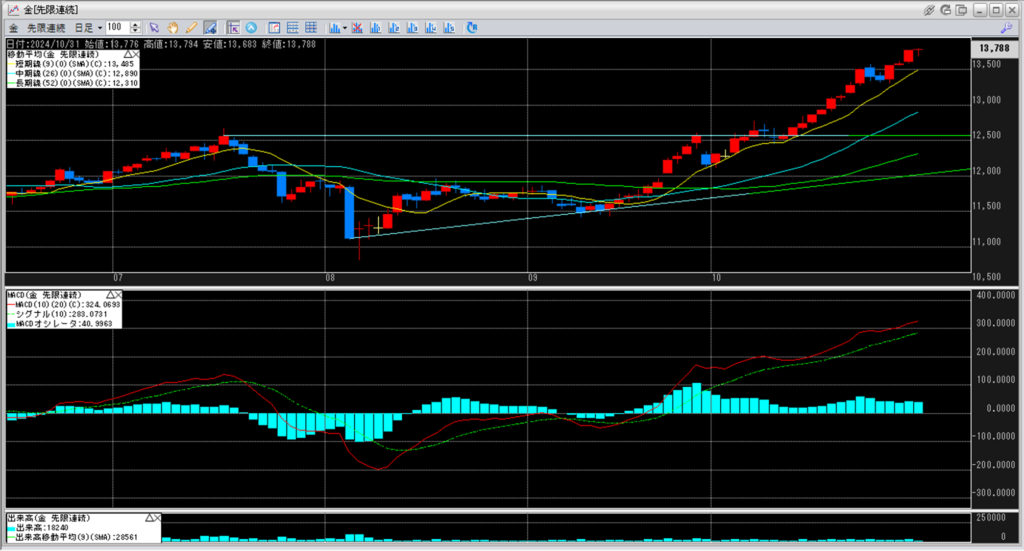Open the indicator chart dropdown arrow
Viewport: 1024px width, 551px height.
344,27
